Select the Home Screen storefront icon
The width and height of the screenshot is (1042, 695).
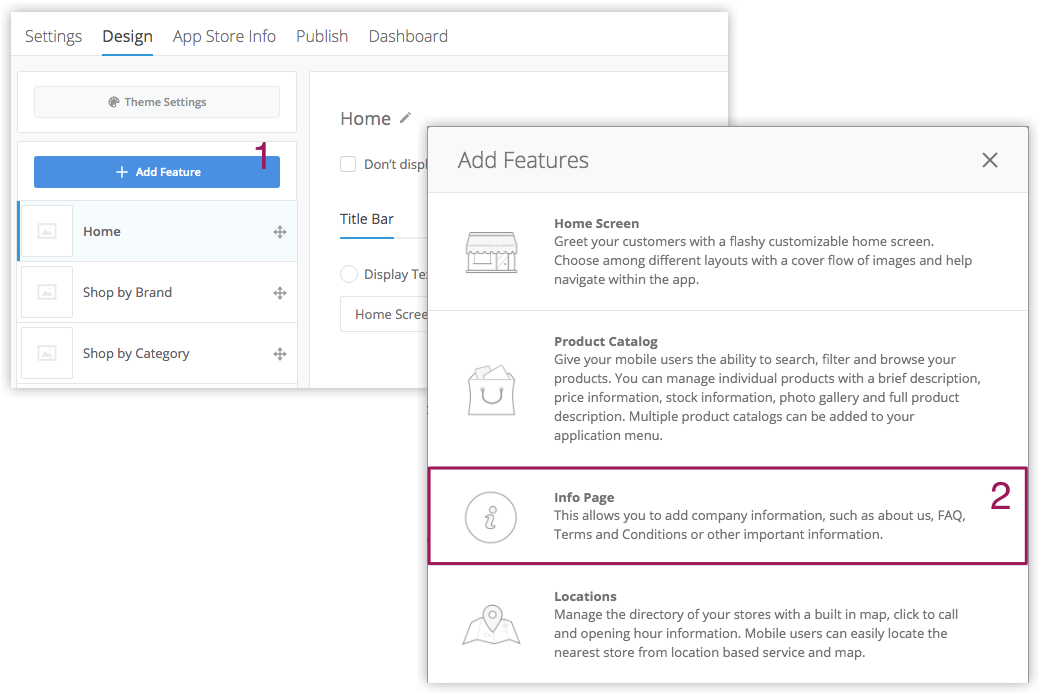click(x=491, y=253)
